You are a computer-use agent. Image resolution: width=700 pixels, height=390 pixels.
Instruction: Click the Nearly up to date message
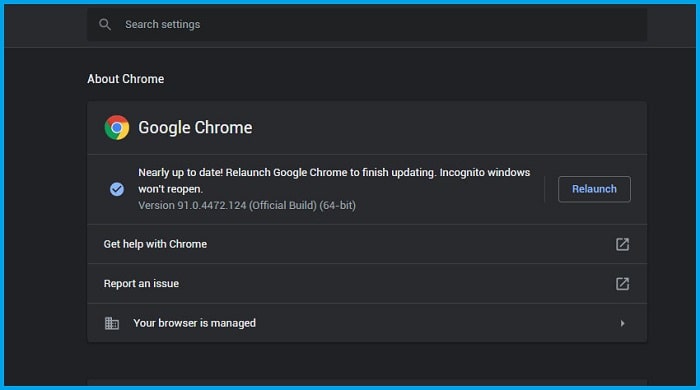click(x=334, y=181)
